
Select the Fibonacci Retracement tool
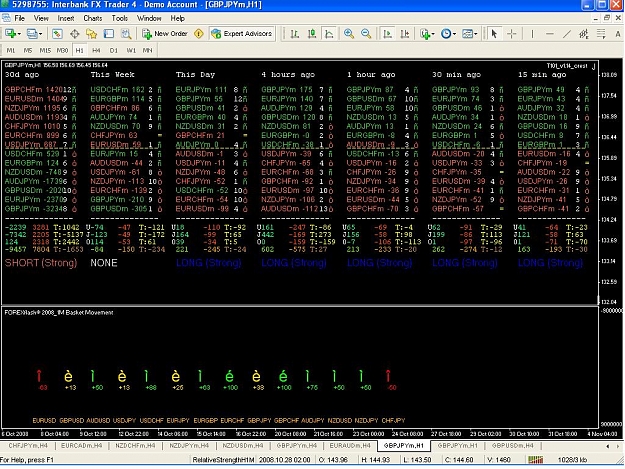(601, 34)
